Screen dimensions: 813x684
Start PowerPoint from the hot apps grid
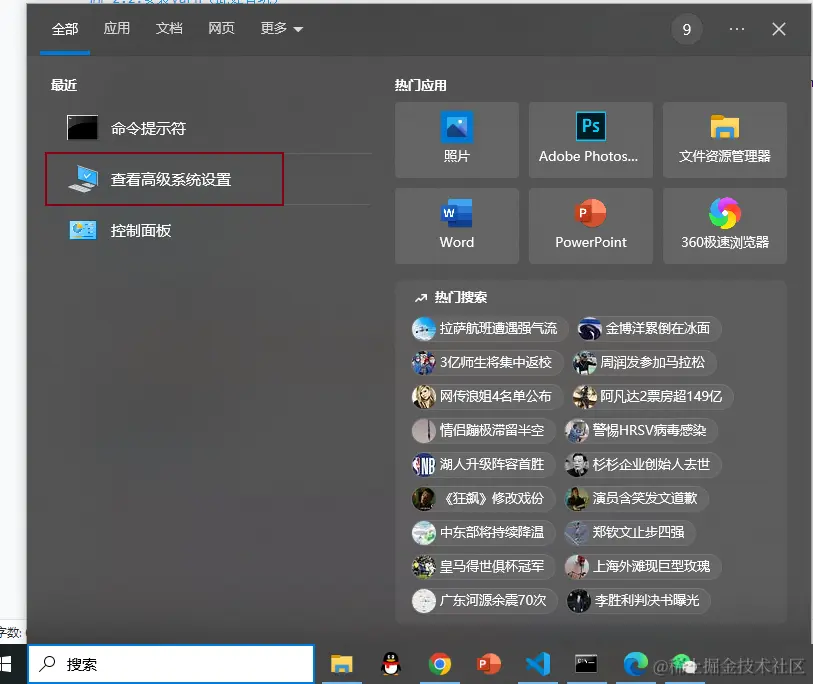pos(590,225)
